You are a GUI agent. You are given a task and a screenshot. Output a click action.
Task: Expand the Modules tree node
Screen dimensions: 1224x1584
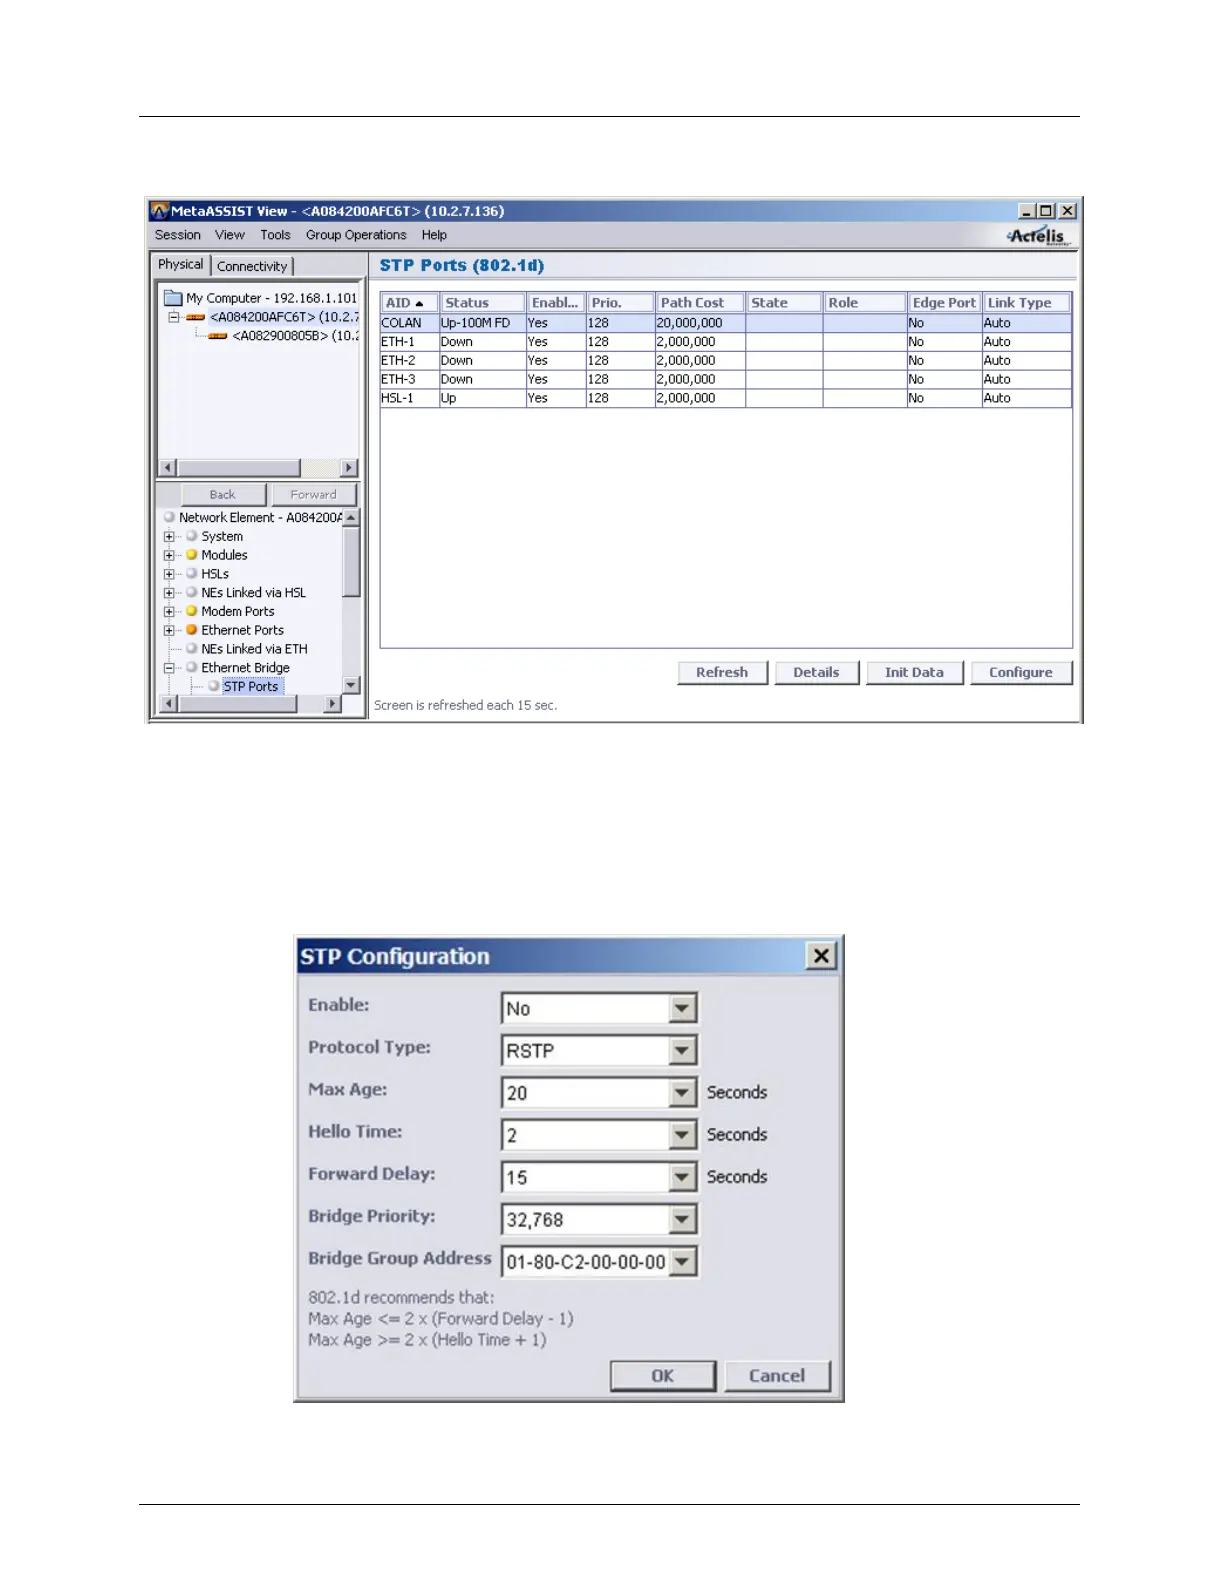pos(170,555)
